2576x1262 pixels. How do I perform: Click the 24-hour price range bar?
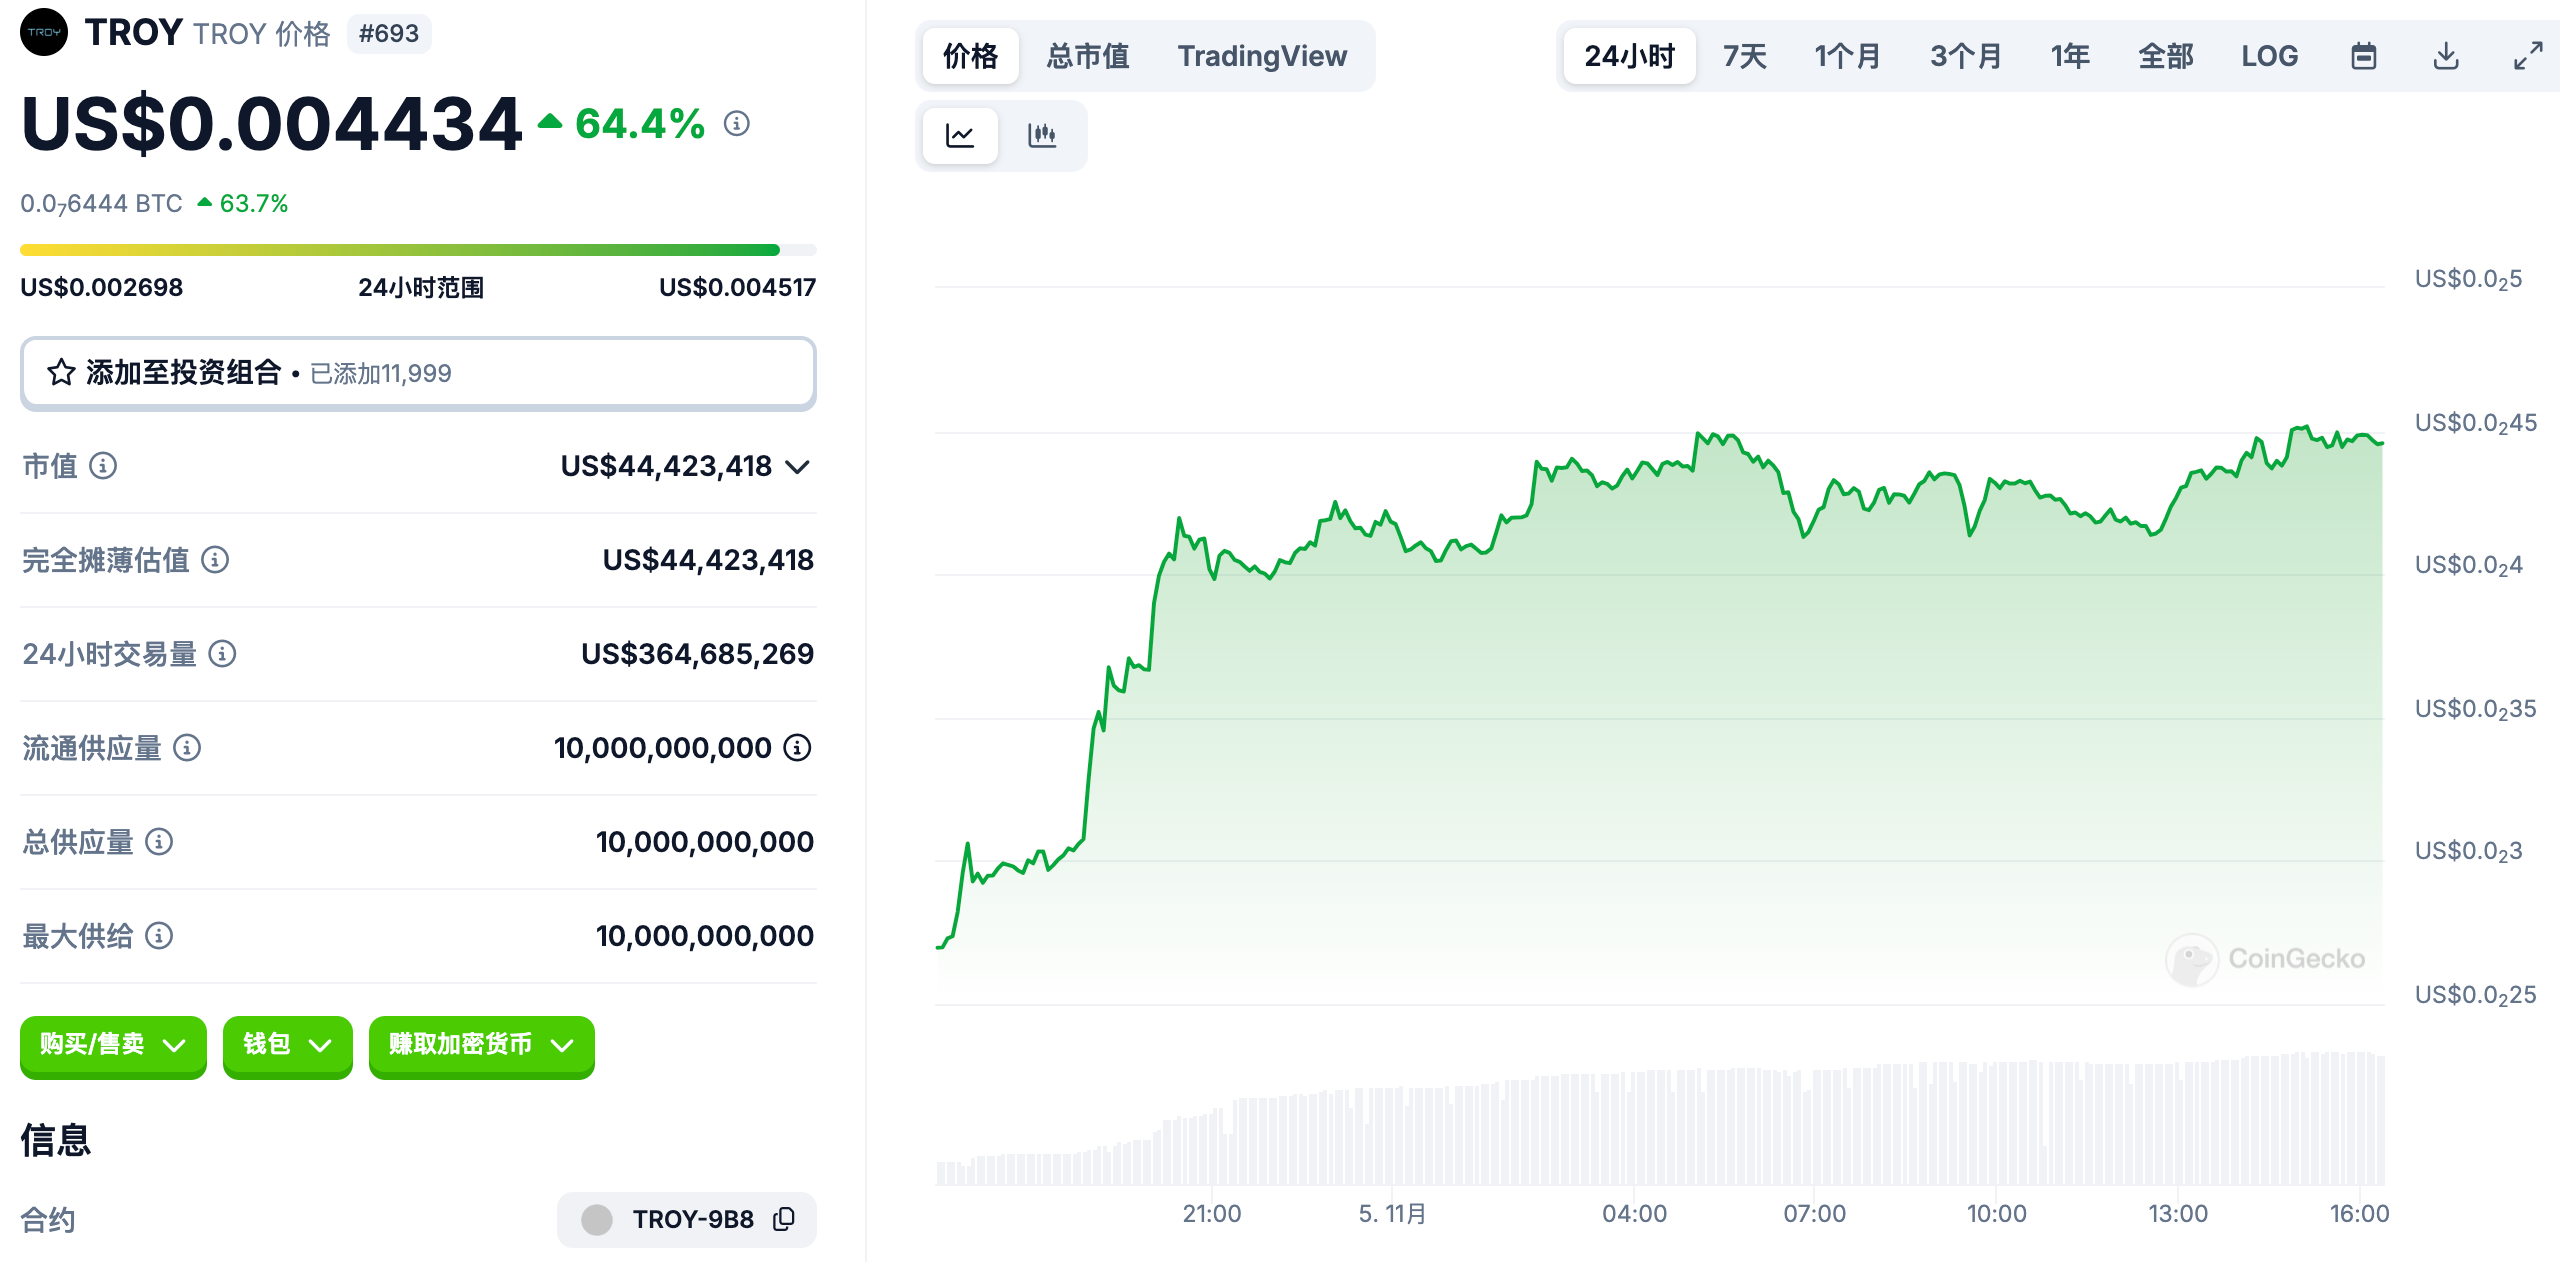tap(418, 250)
